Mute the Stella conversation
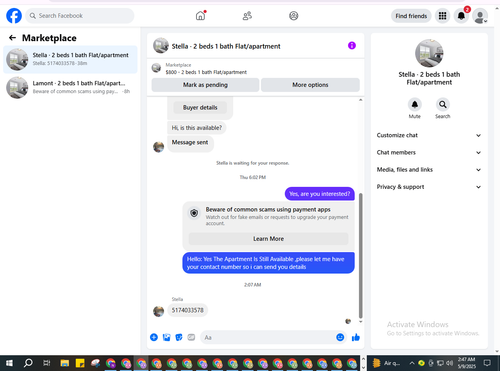The height and width of the screenshot is (371, 500). click(x=415, y=105)
